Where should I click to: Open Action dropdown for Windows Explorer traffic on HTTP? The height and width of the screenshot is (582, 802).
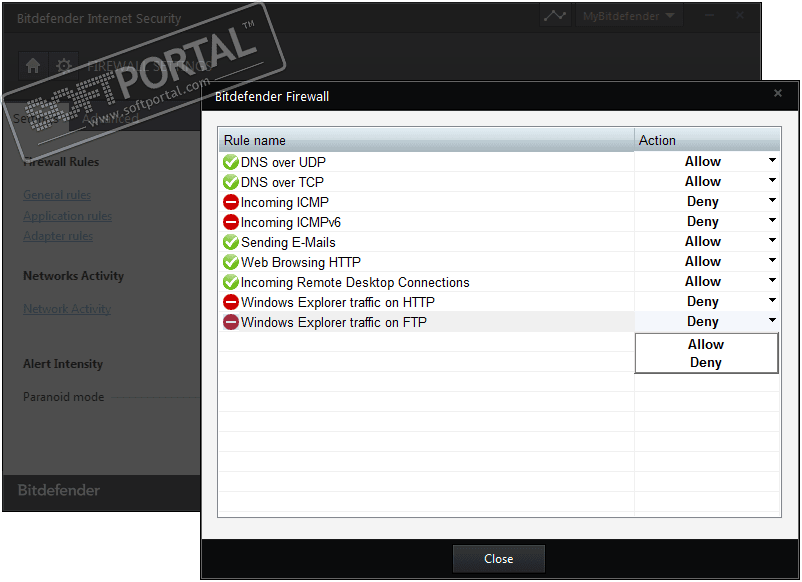click(x=772, y=300)
